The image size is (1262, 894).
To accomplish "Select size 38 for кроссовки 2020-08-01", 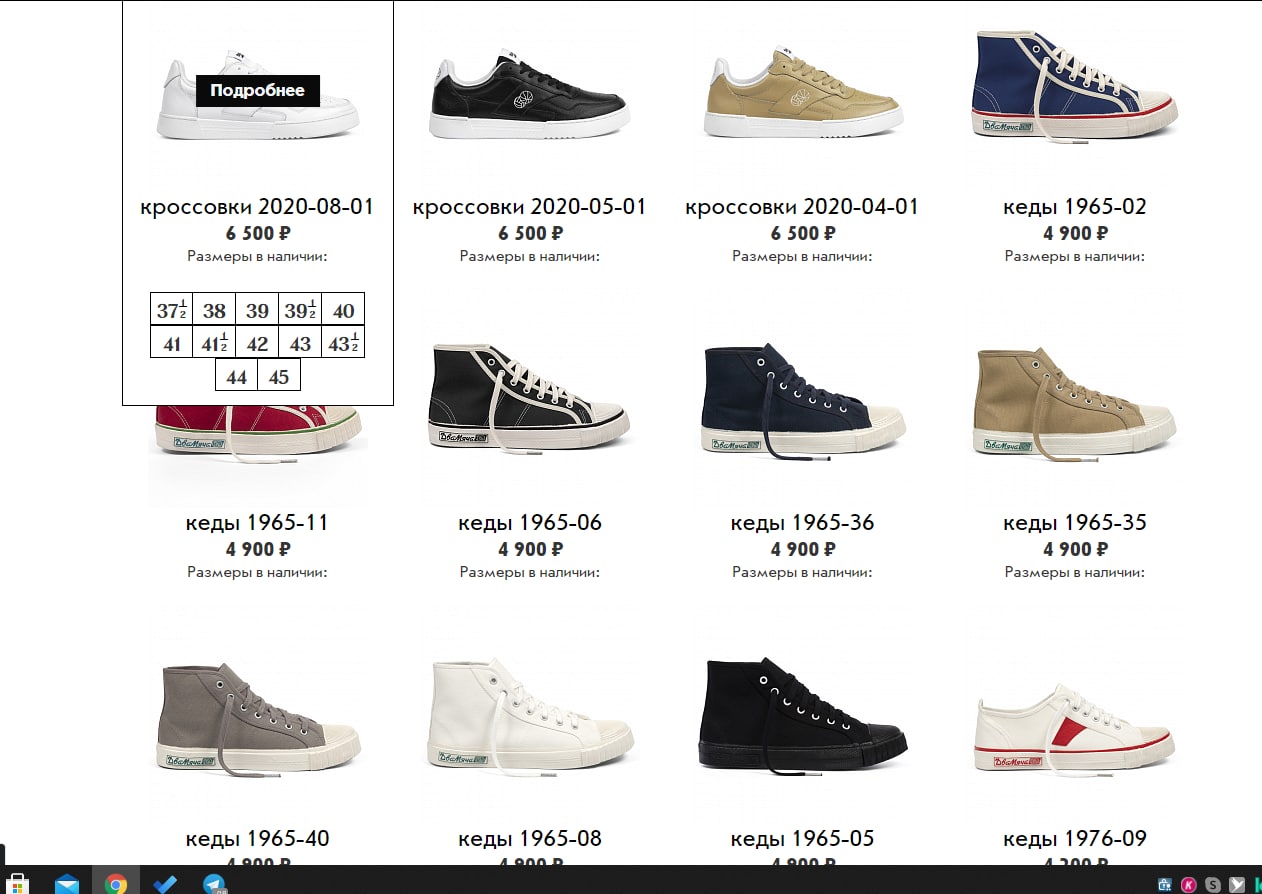I will (214, 310).
